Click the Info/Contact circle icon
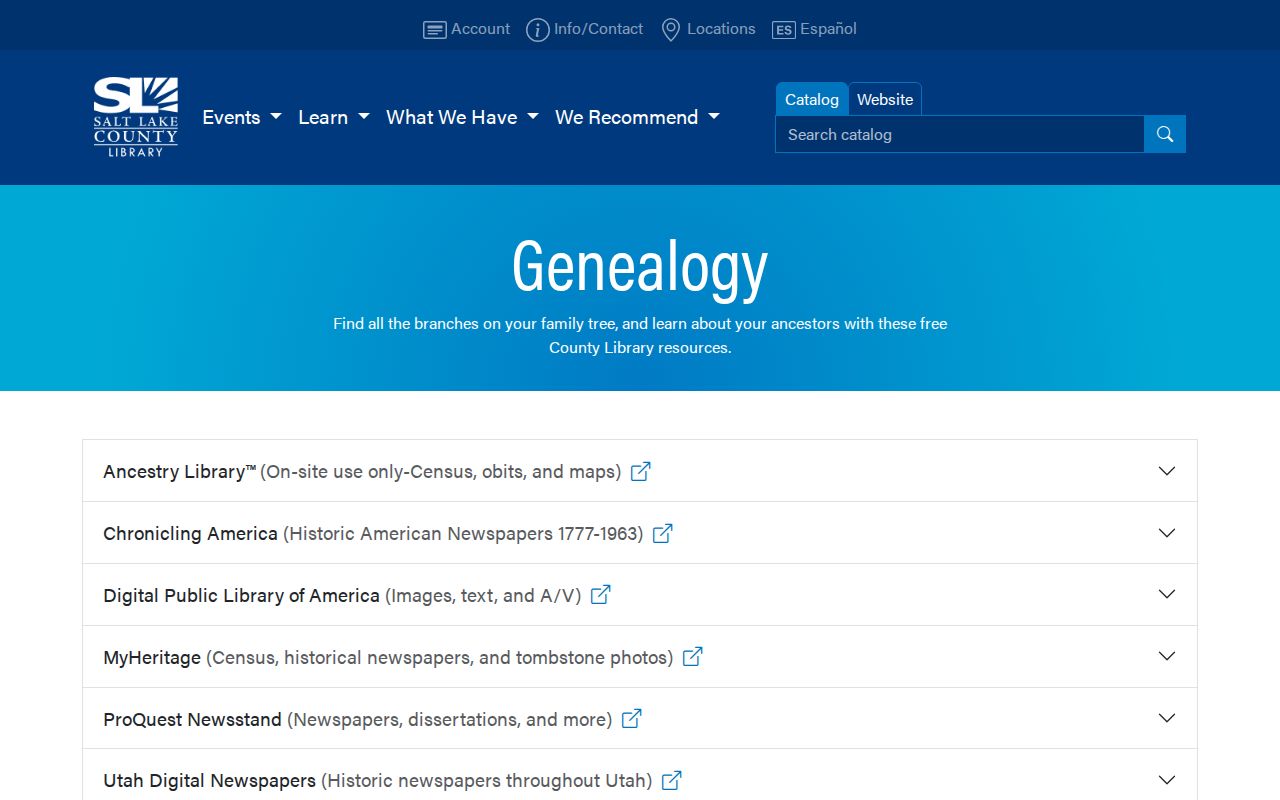Image resolution: width=1280 pixels, height=800 pixels. tap(538, 30)
